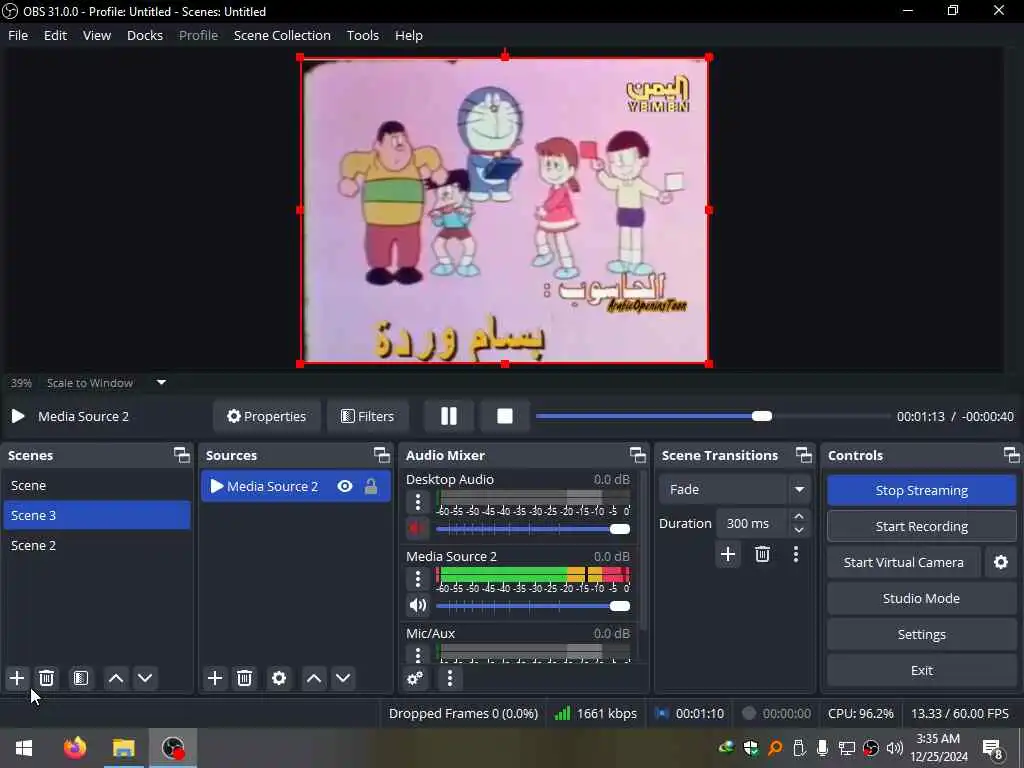
Task: Stop media playback
Action: [505, 416]
